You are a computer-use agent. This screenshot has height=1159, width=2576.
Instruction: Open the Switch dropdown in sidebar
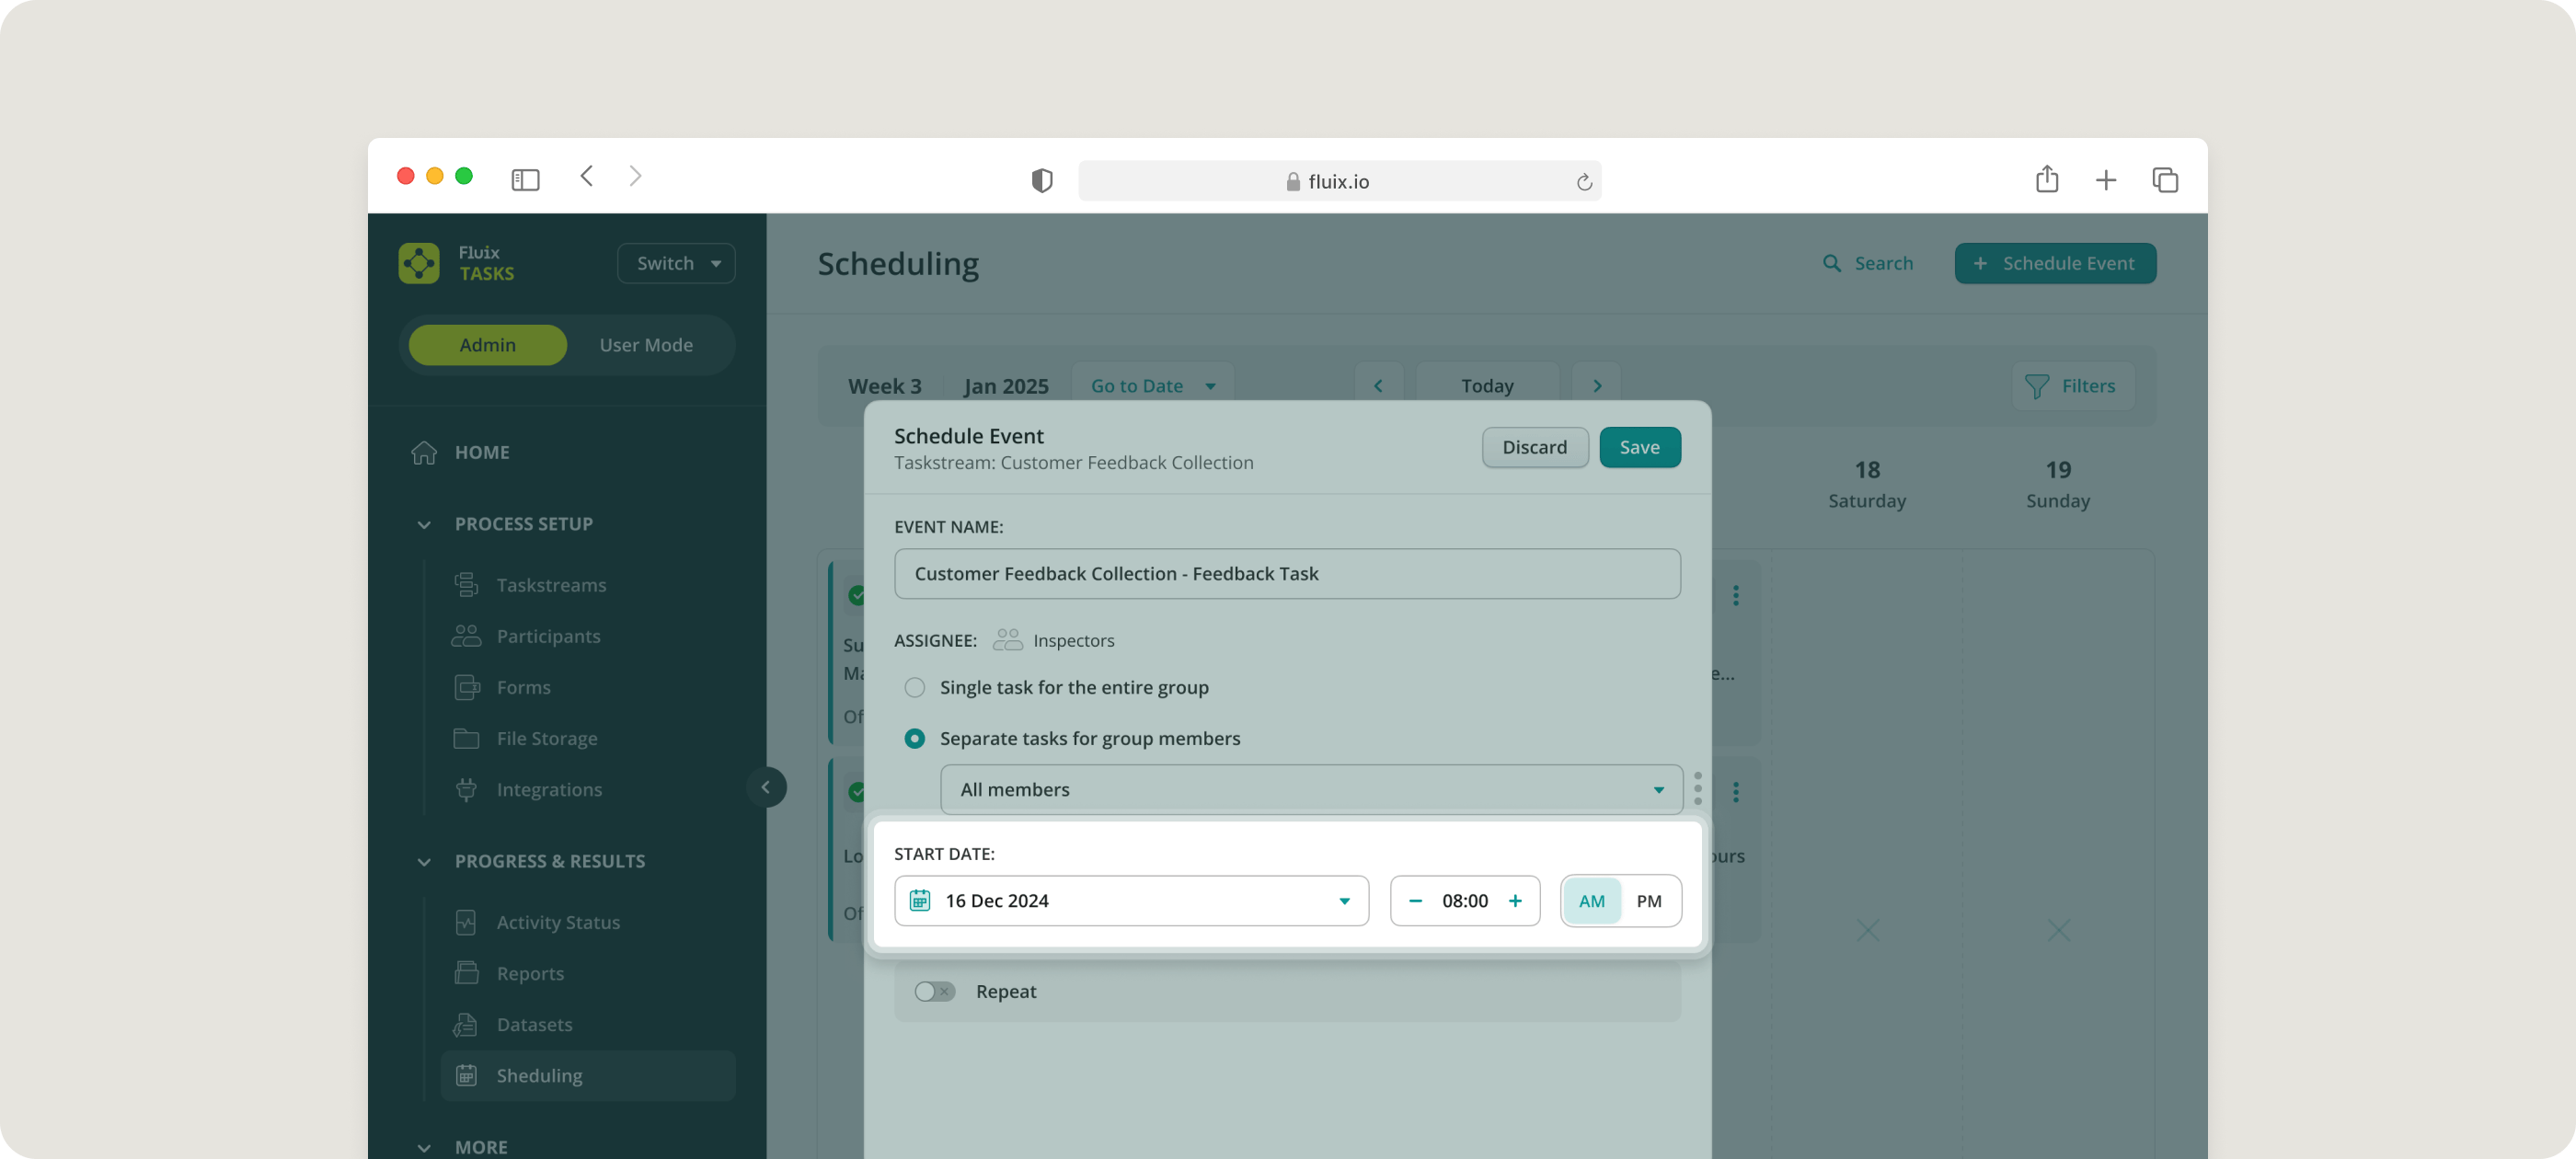(x=676, y=263)
